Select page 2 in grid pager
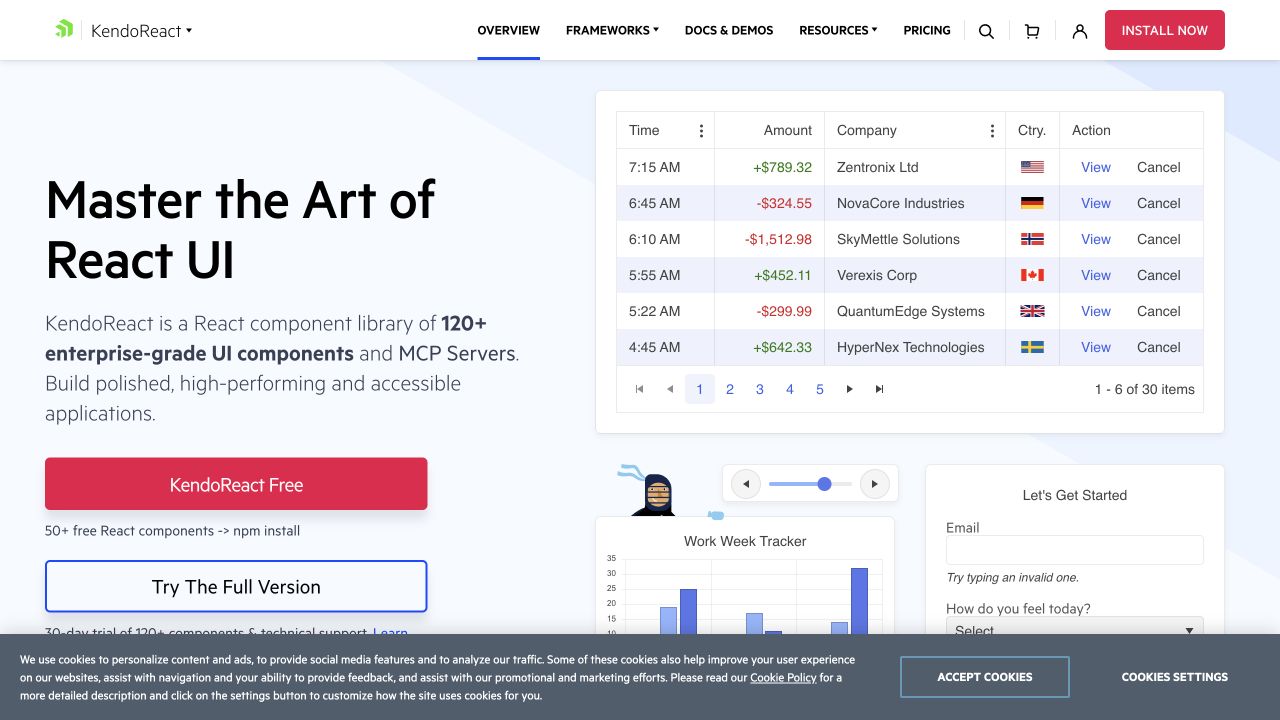The height and width of the screenshot is (720, 1280). pos(730,389)
